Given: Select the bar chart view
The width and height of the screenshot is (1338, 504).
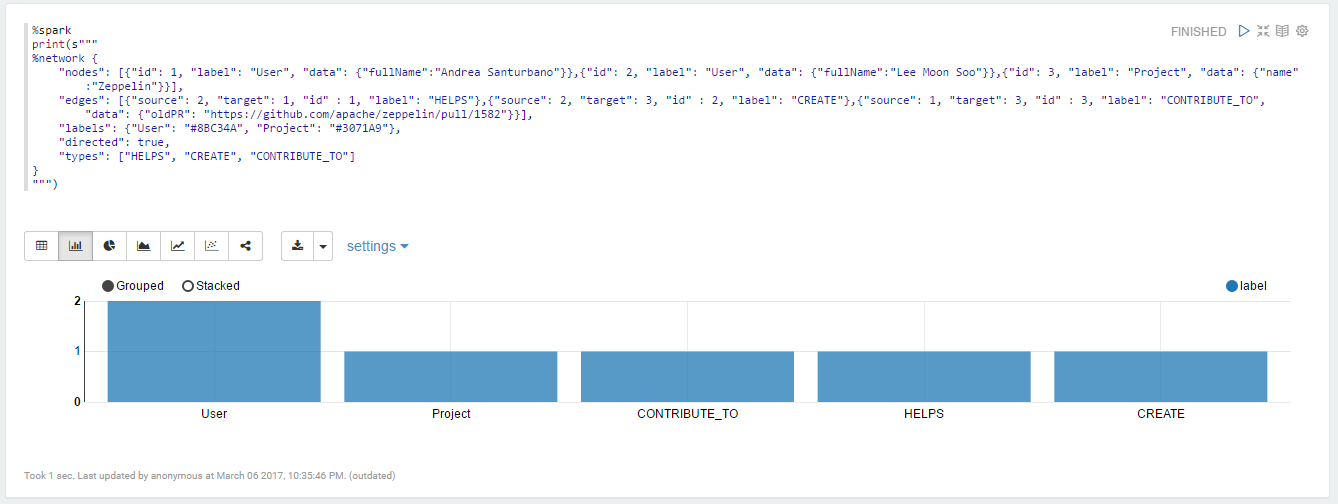Looking at the screenshot, I should click(76, 246).
